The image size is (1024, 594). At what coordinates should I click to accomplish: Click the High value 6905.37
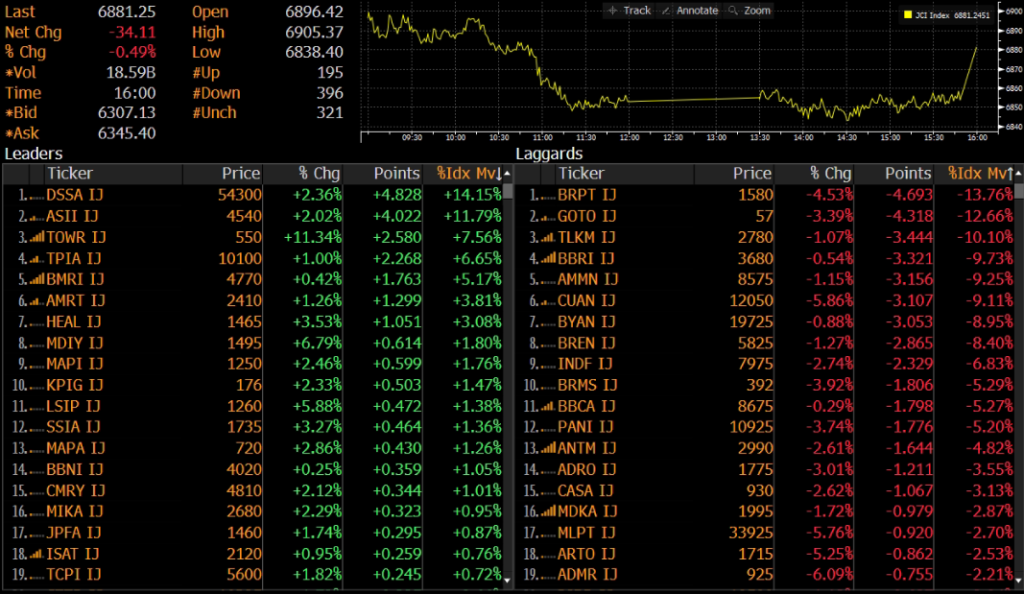[314, 33]
